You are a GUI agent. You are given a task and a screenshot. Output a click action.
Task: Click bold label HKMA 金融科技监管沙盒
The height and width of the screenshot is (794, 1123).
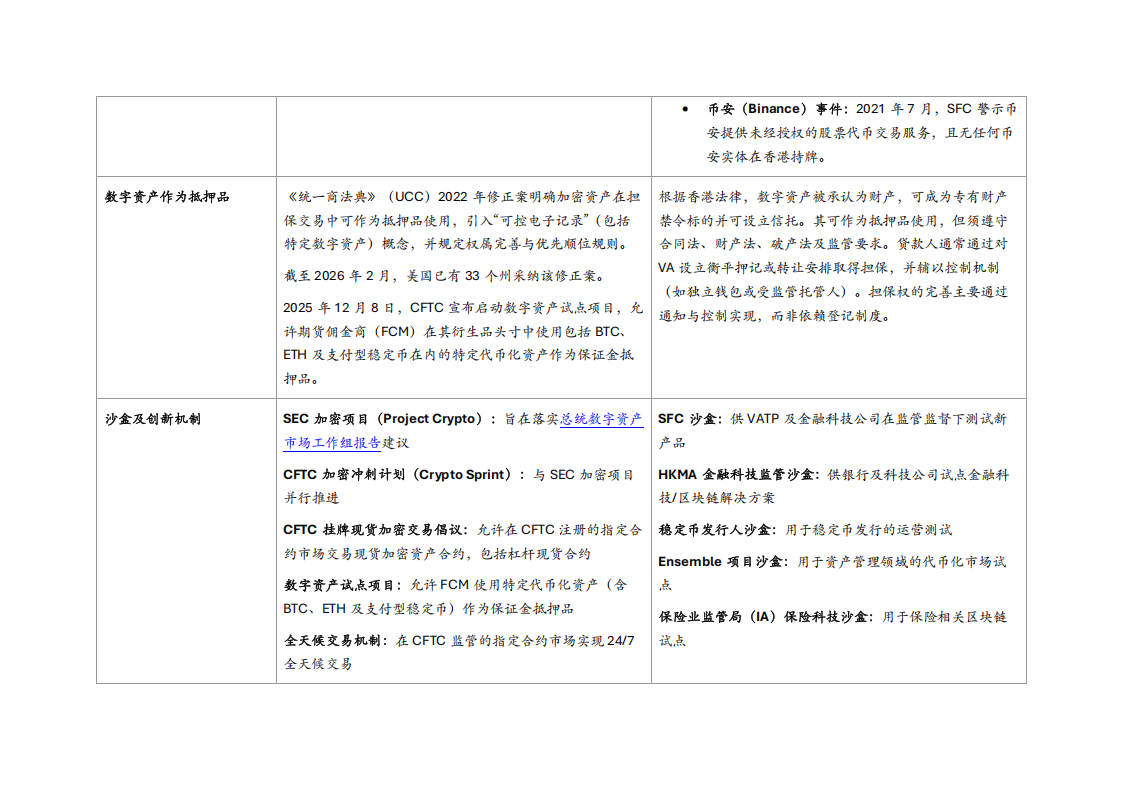pos(736,475)
